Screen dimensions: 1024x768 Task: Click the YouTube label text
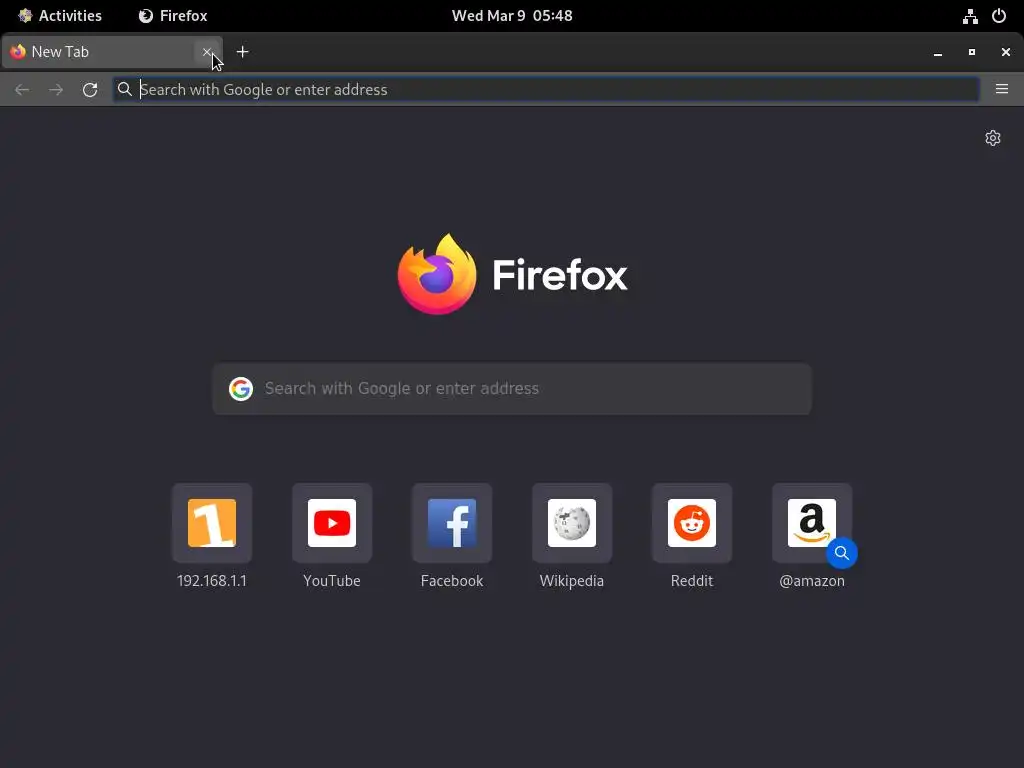(x=332, y=581)
